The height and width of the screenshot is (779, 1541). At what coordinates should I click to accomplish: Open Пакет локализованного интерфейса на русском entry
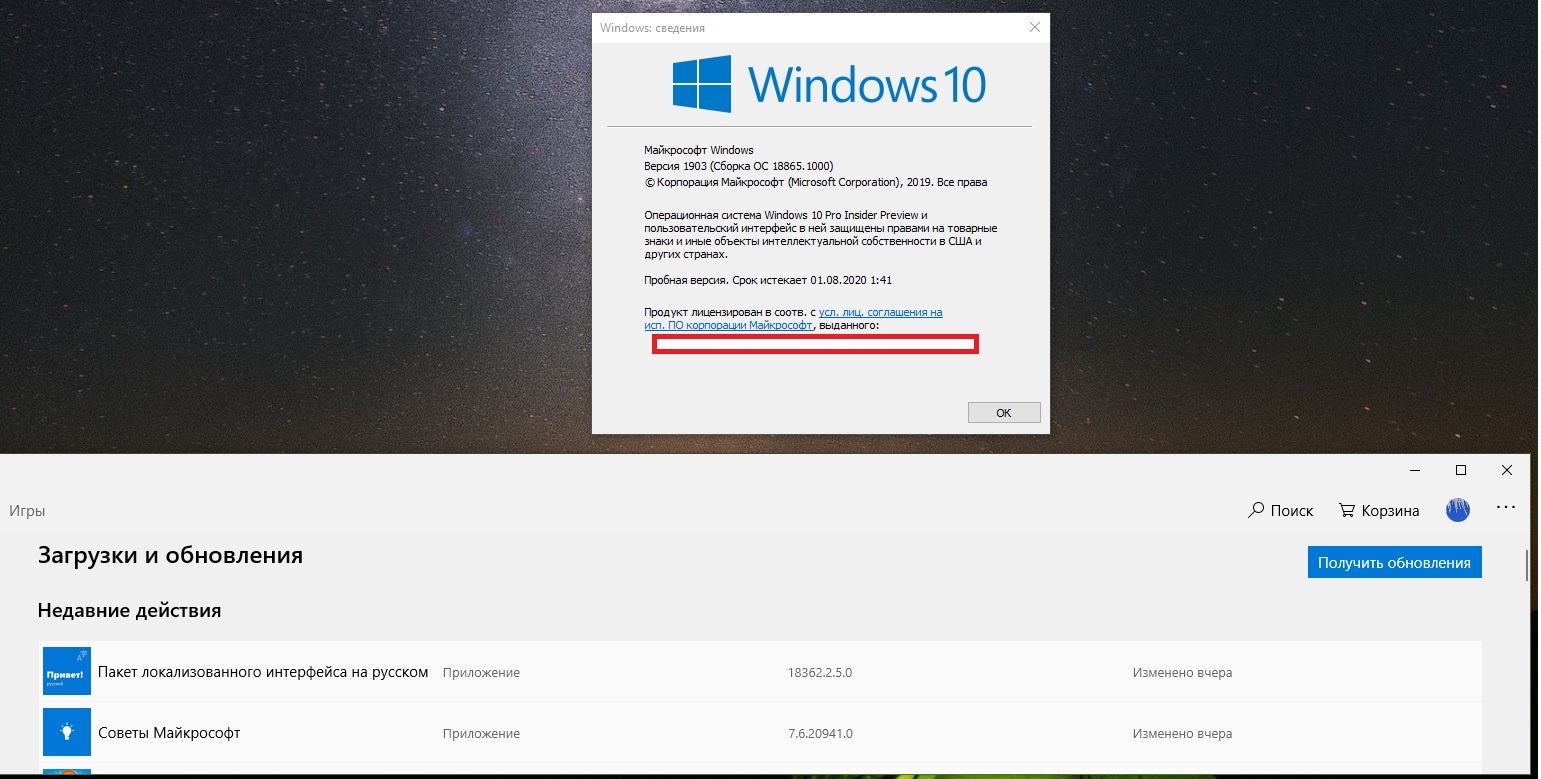click(760, 671)
